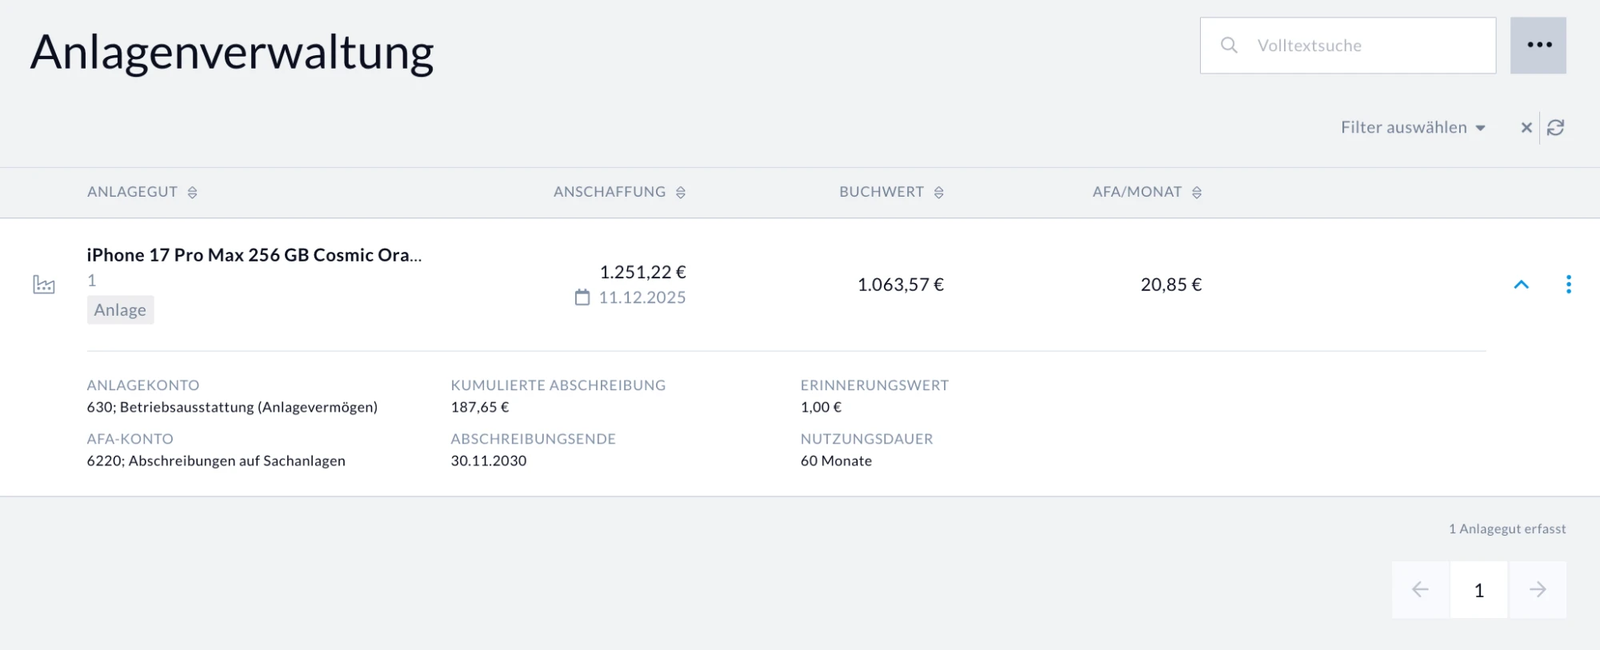The image size is (1600, 650).
Task: Click useful life 60 Monate
Action: 836,461
